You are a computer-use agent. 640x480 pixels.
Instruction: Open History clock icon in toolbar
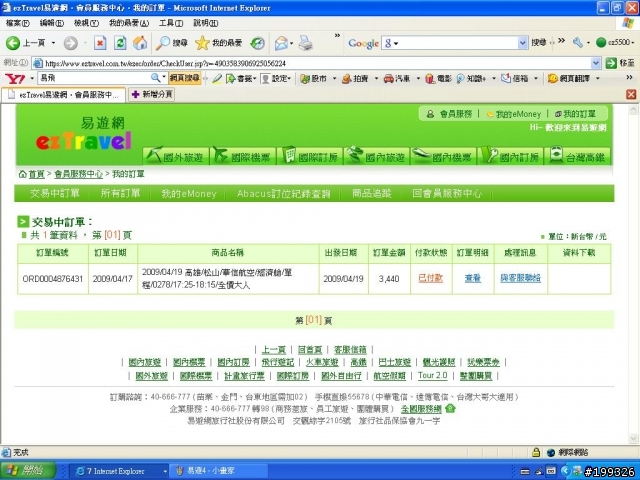pos(258,43)
